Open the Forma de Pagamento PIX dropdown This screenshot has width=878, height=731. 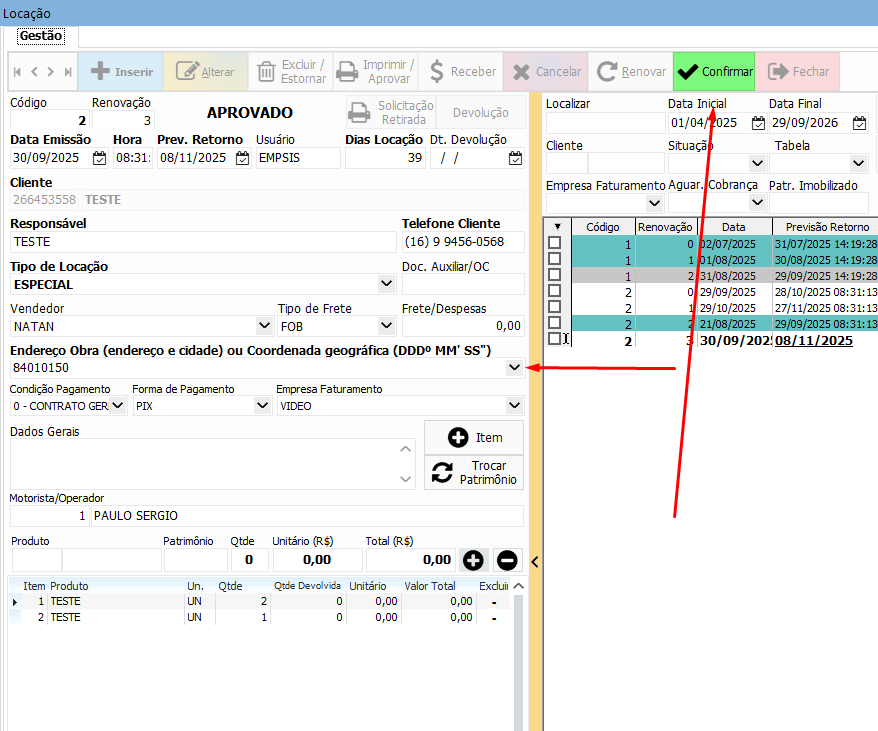263,405
